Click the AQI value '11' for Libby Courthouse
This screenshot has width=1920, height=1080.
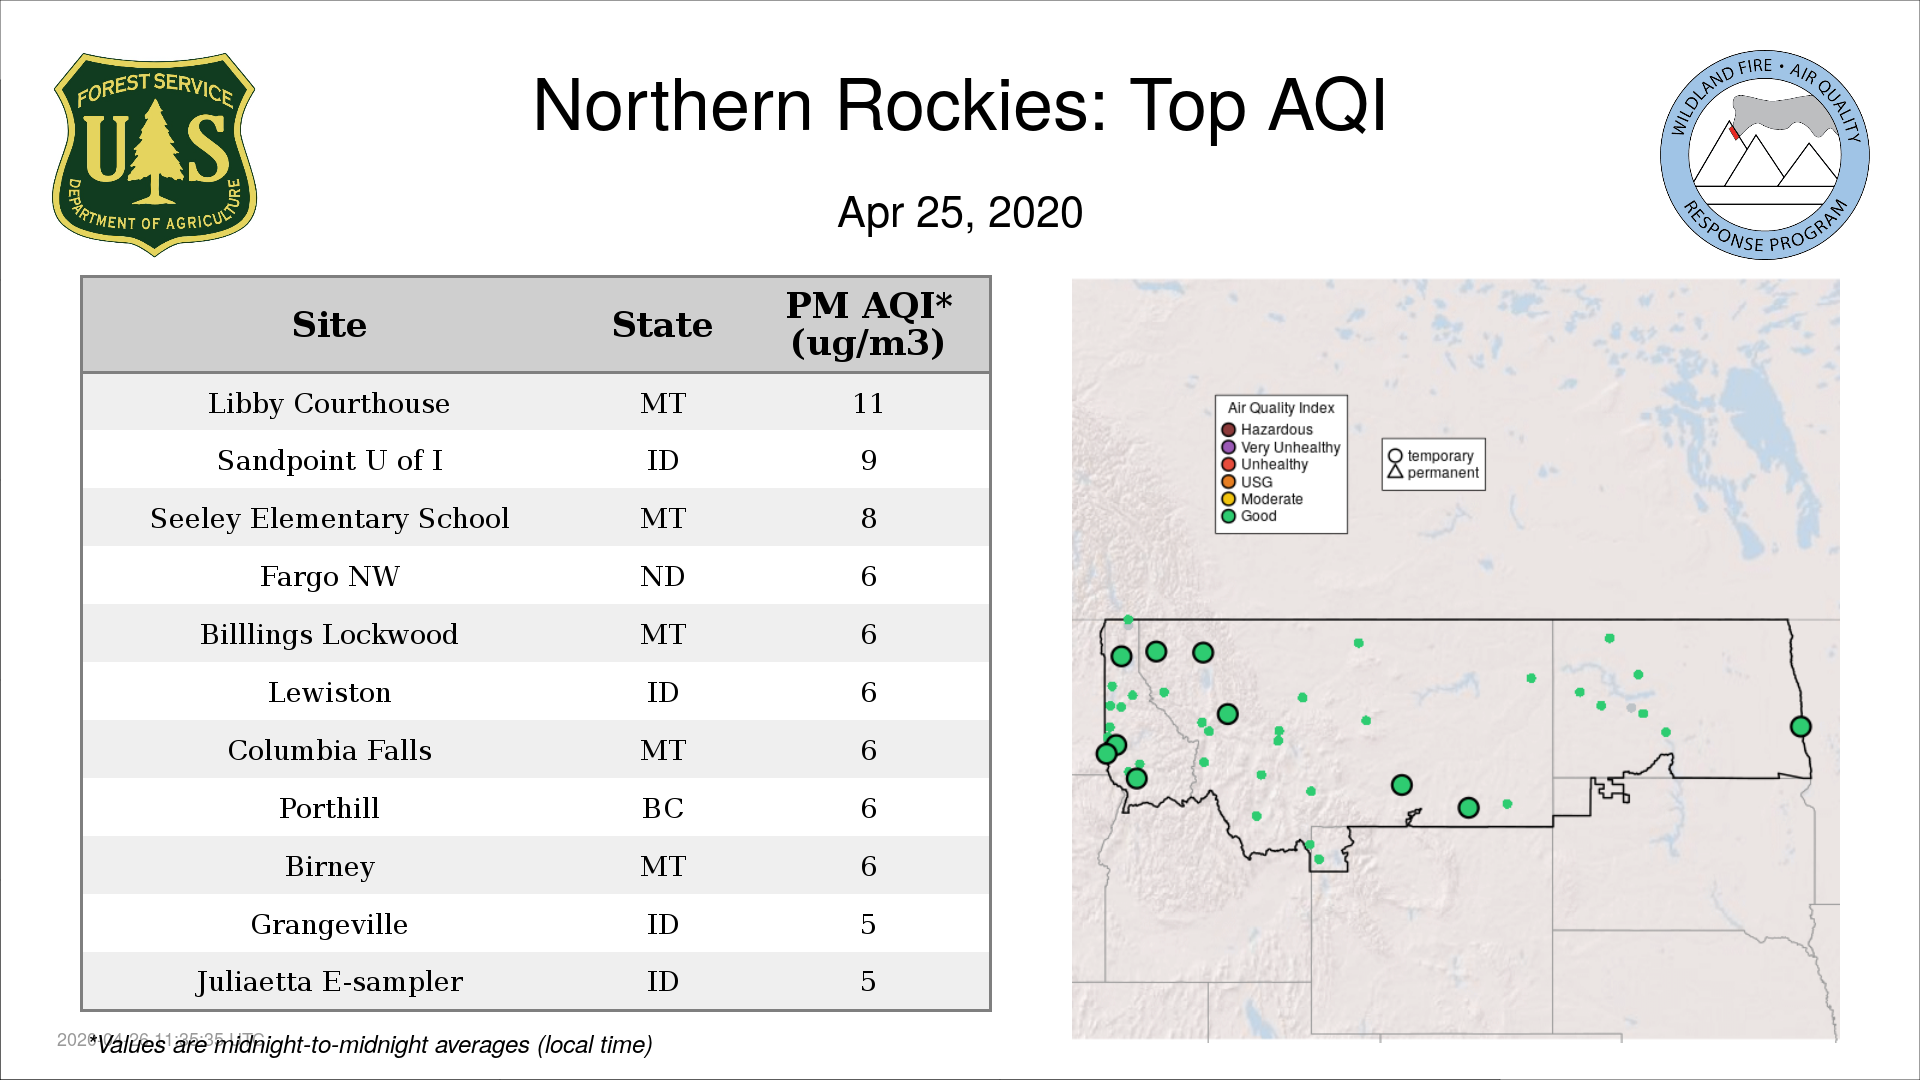click(868, 403)
